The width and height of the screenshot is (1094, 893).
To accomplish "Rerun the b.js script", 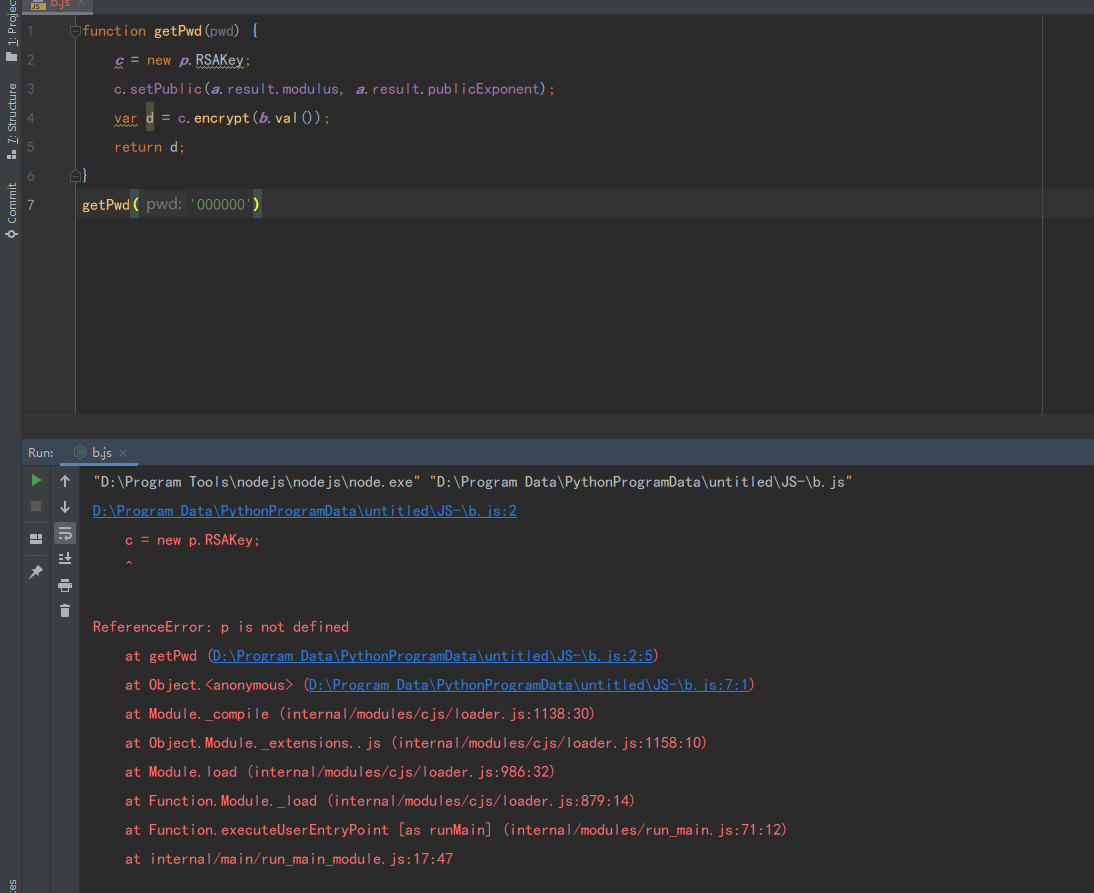I will click(36, 480).
